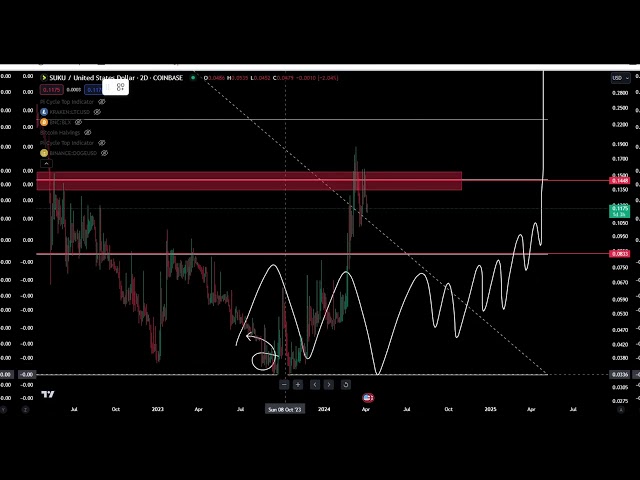
Task: Reset the chart view
Action: [345, 384]
